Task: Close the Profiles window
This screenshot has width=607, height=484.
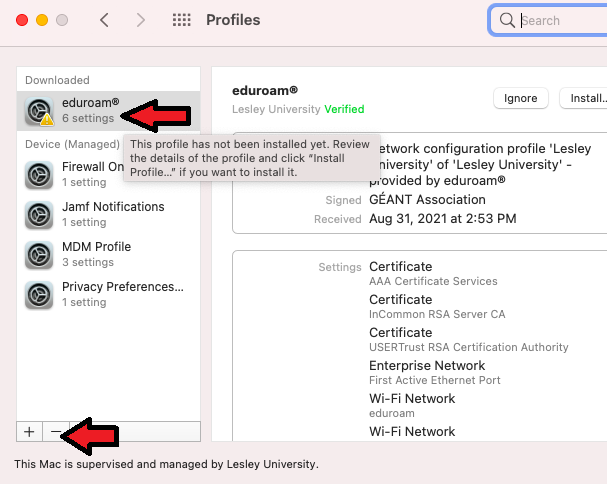Action: point(22,20)
